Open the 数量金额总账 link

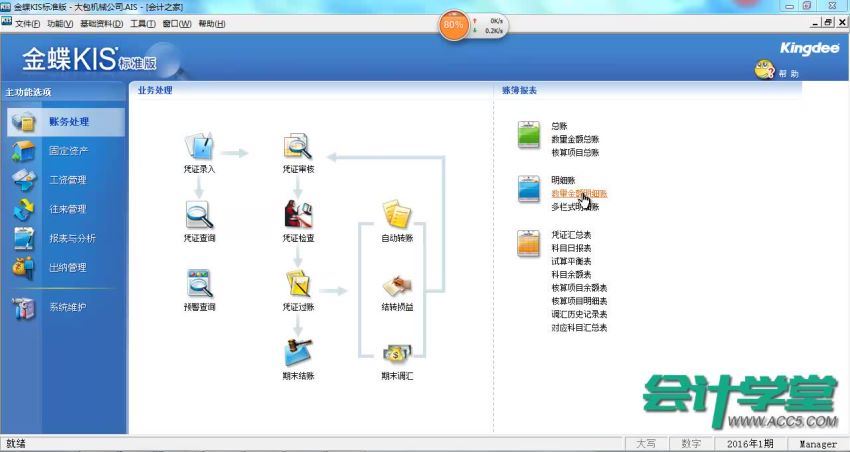575,139
